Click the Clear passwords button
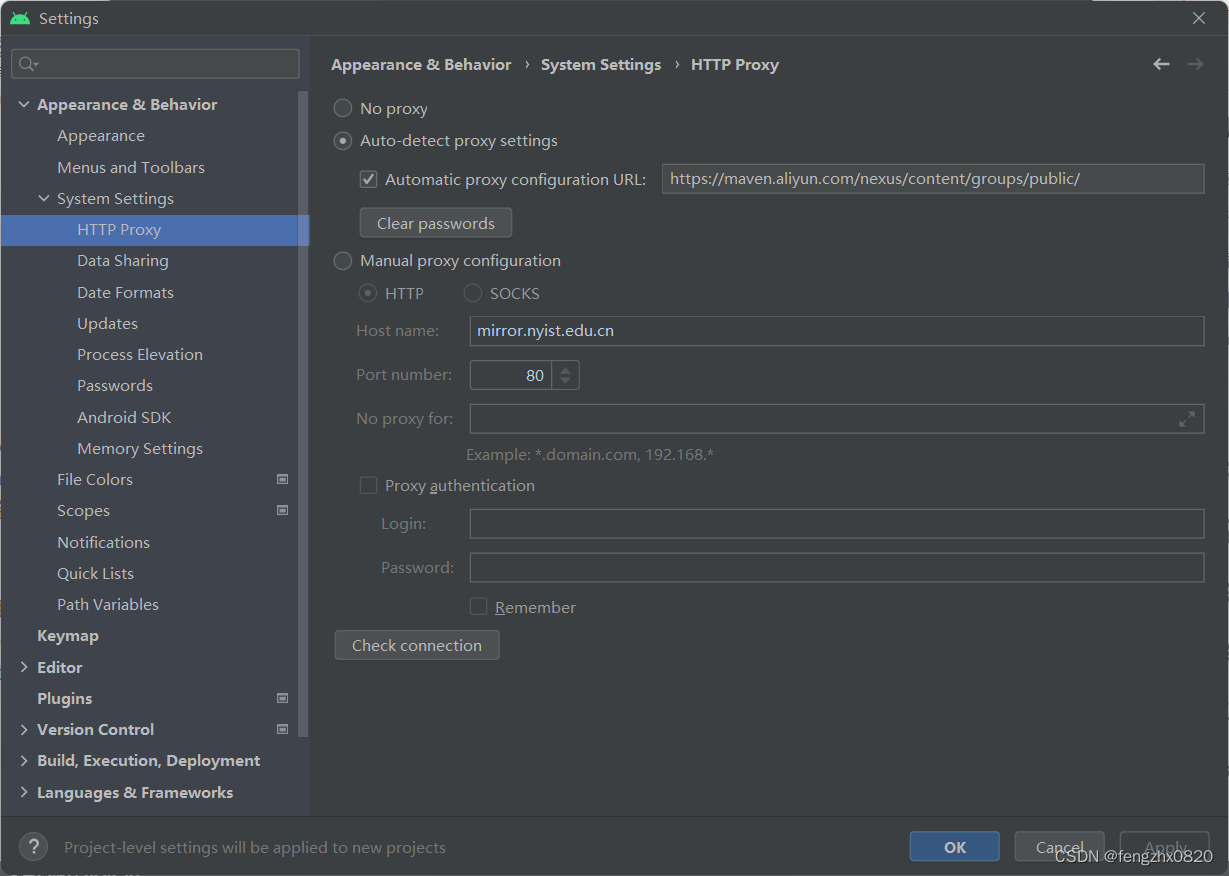 pyautogui.click(x=435, y=222)
